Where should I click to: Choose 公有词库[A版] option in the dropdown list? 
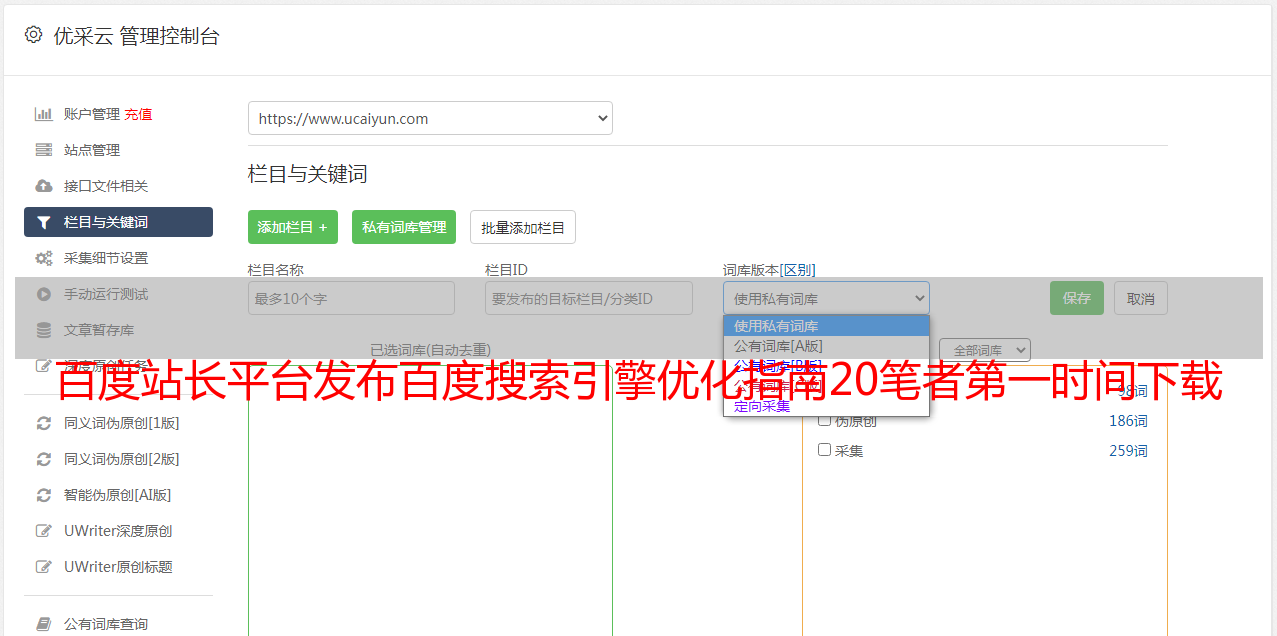(826, 346)
